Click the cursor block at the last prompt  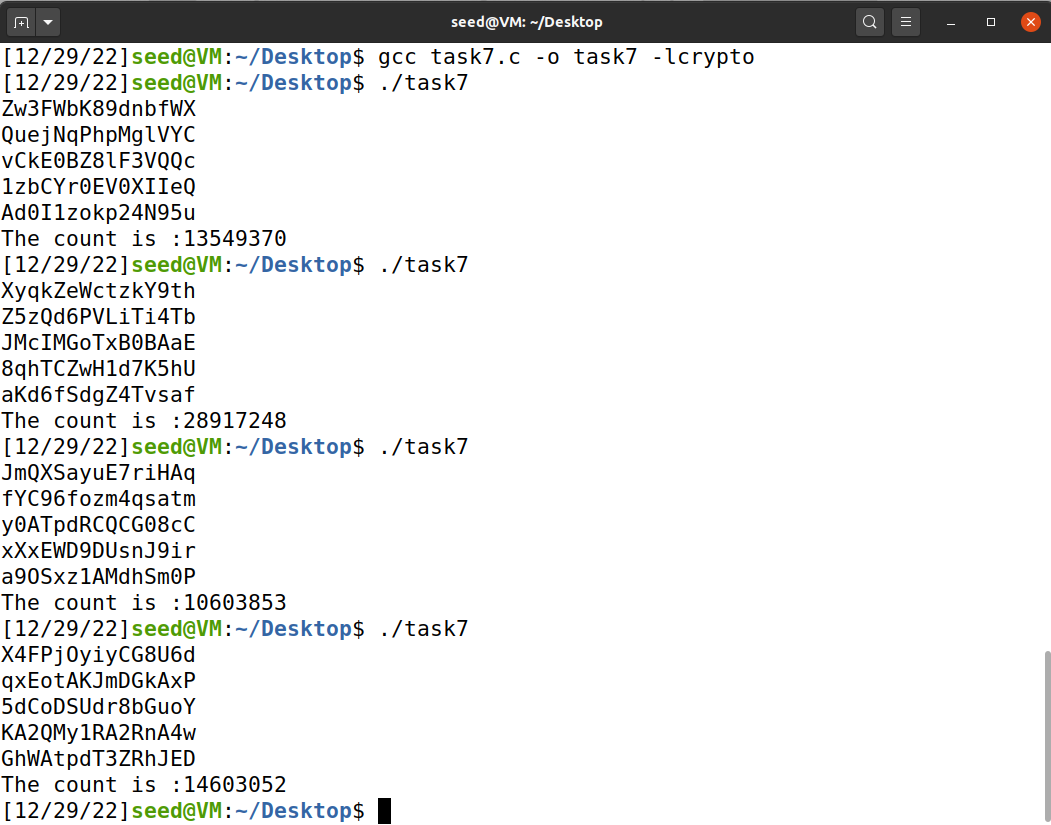(x=385, y=811)
